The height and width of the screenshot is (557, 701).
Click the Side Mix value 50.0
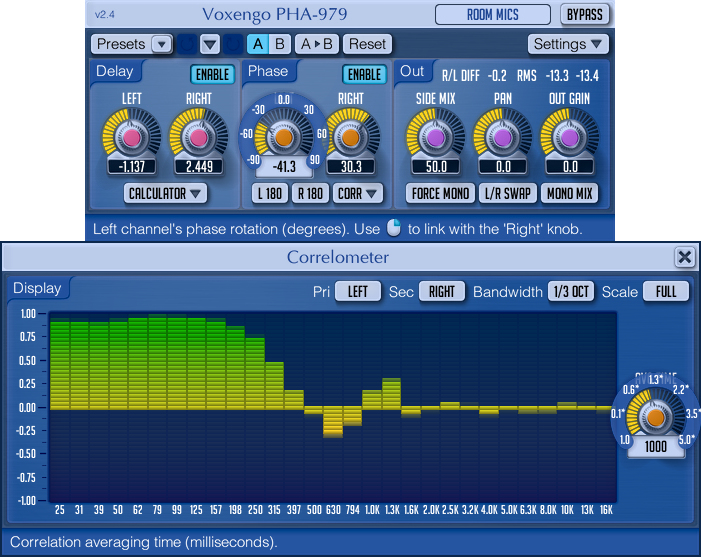pyautogui.click(x=436, y=167)
